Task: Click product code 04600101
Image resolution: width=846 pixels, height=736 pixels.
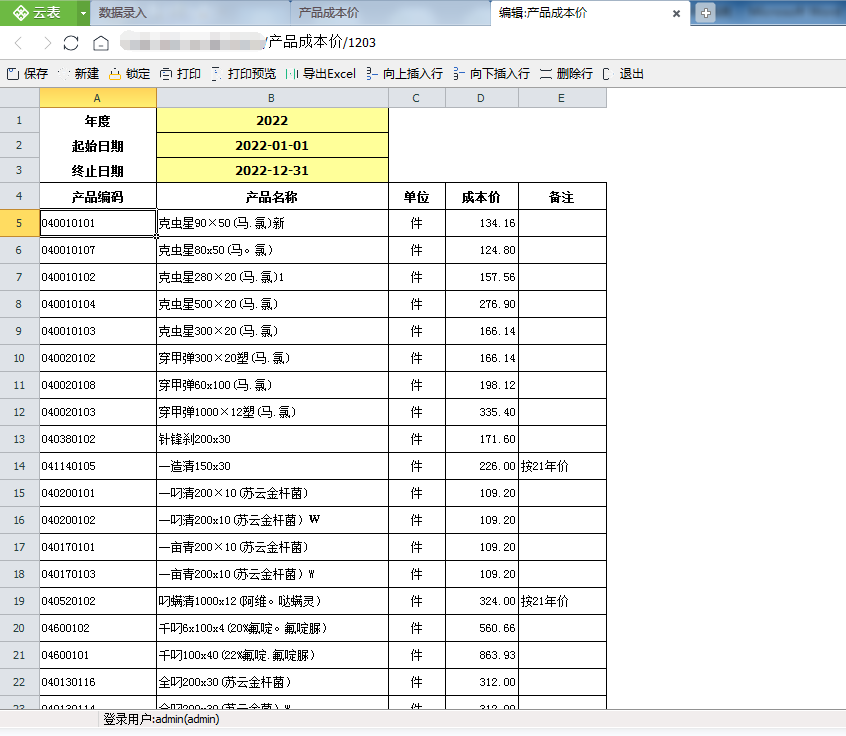Action: [x=98, y=655]
